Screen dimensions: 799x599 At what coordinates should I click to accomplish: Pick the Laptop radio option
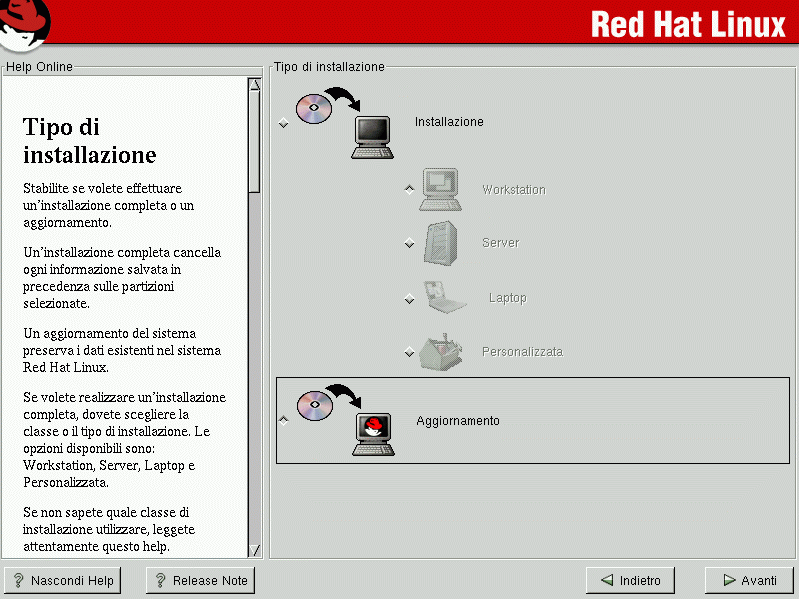(x=409, y=298)
